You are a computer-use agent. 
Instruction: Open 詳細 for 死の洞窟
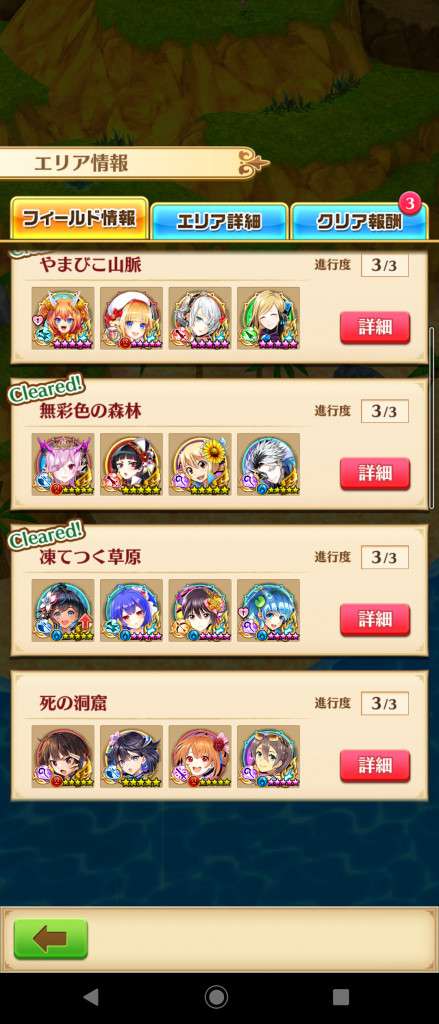375,766
